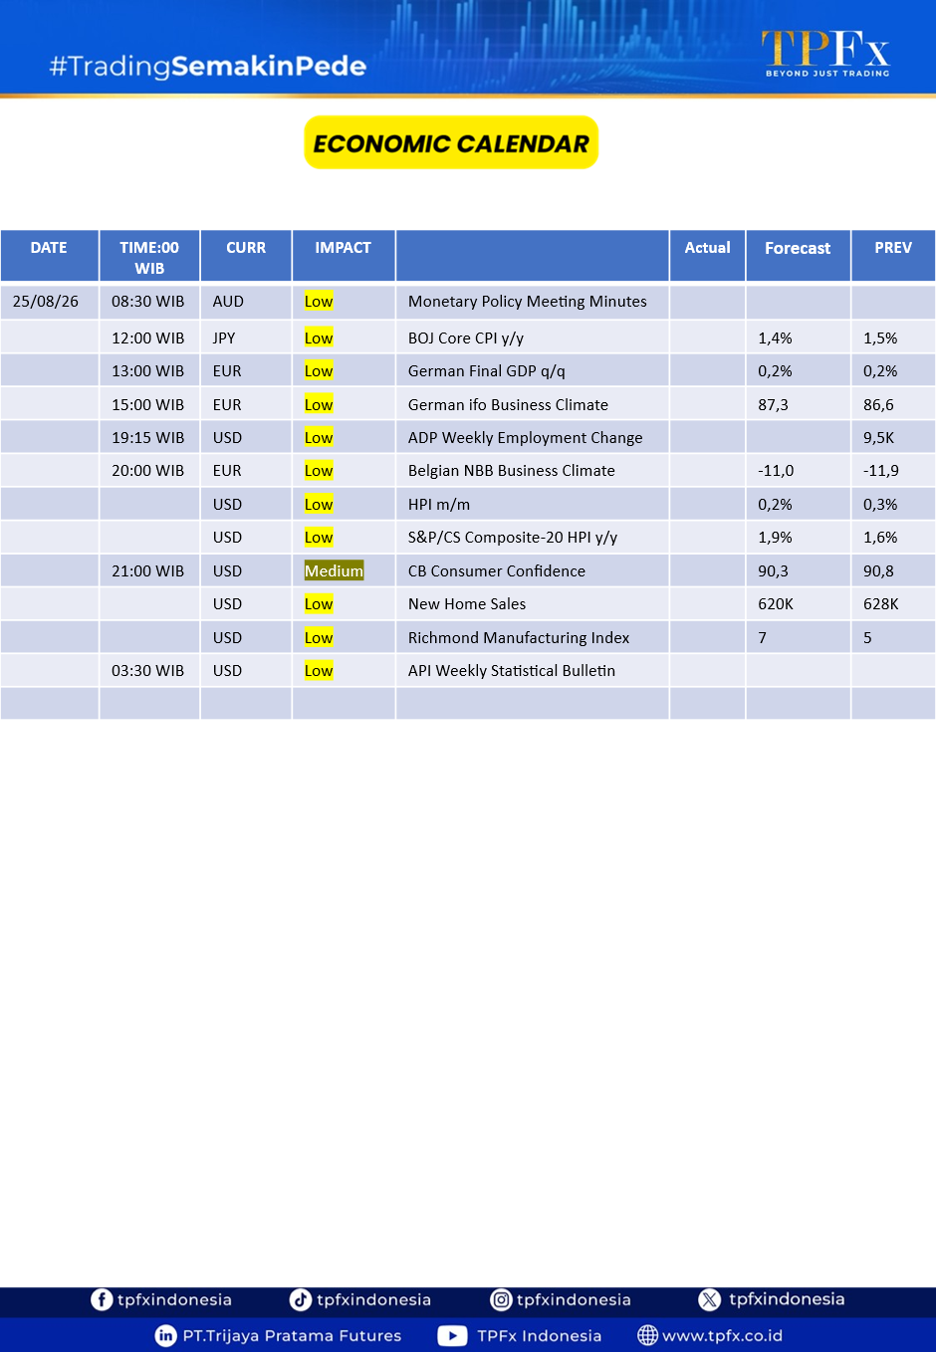Image resolution: width=936 pixels, height=1352 pixels.
Task: Select the Monetary Policy Meeting Minutes row
Action: coord(468,302)
